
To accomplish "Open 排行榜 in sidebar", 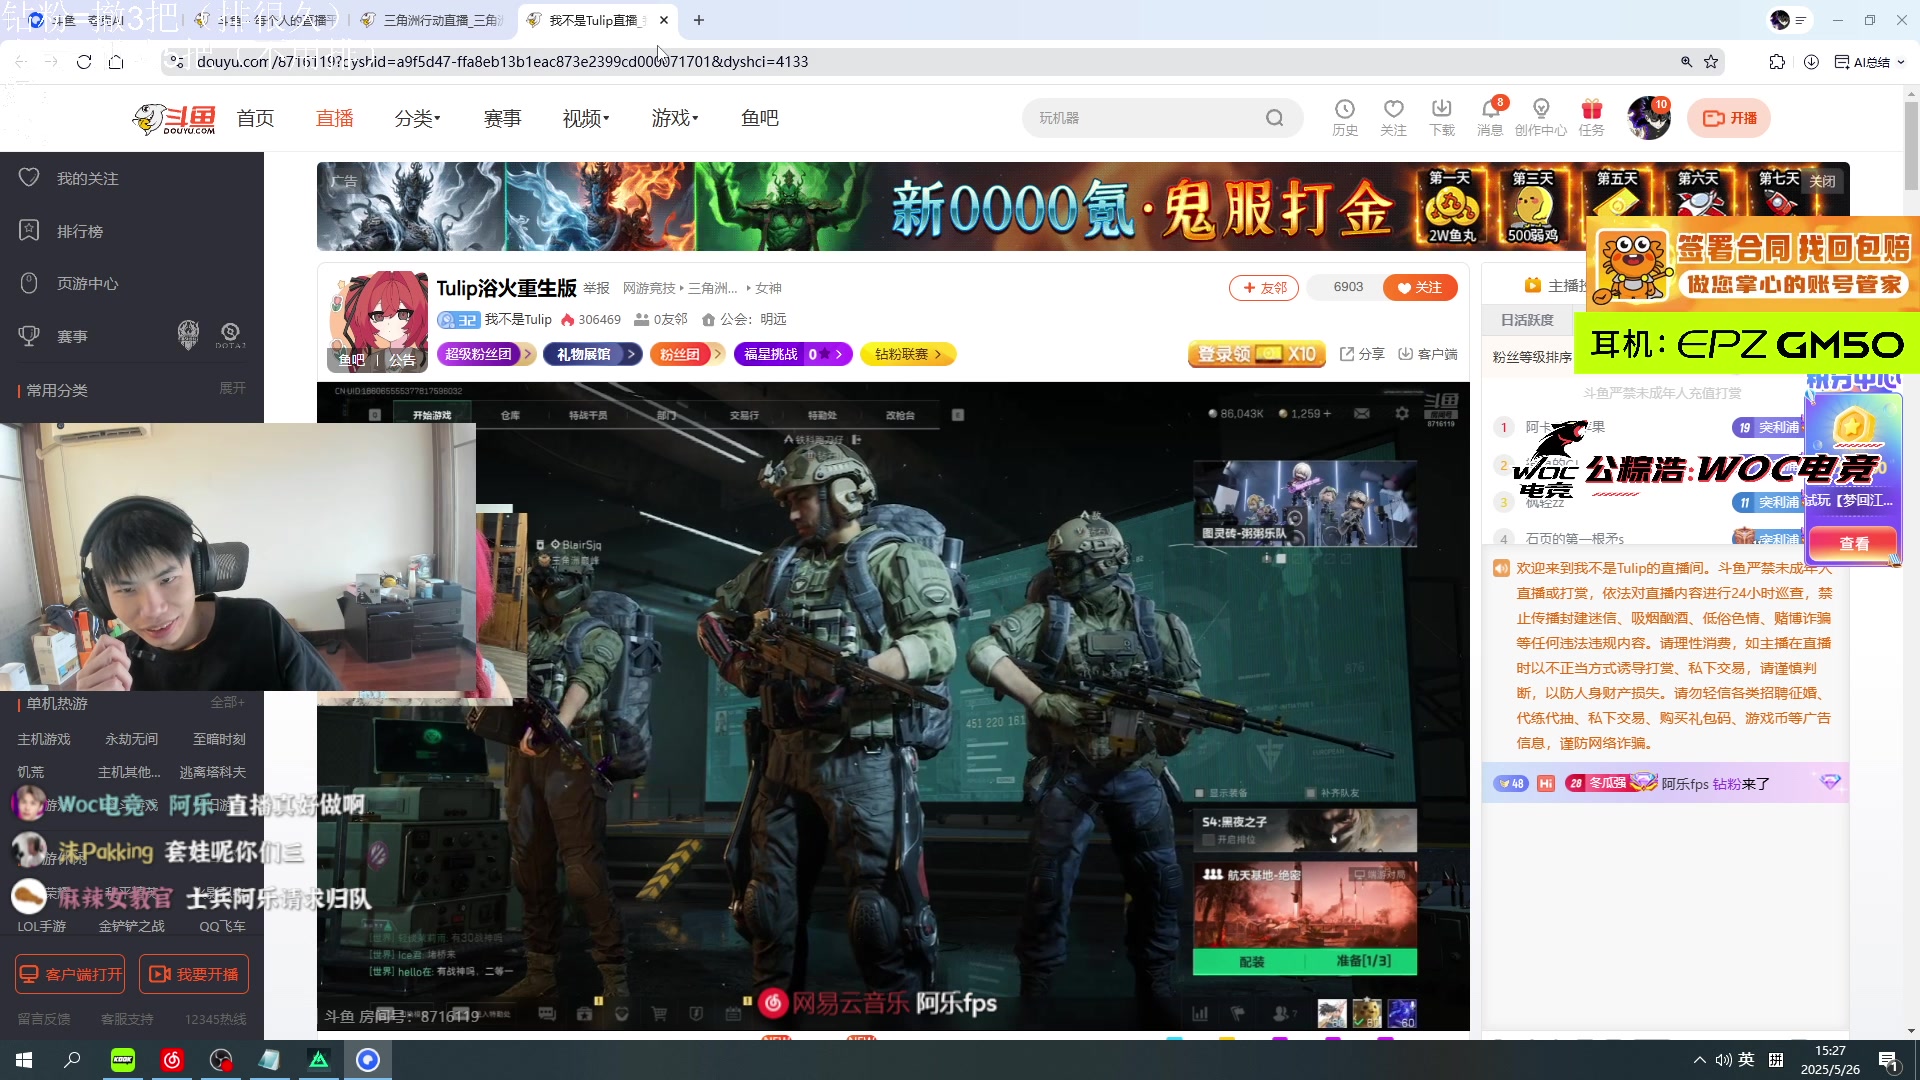I will 79,231.
